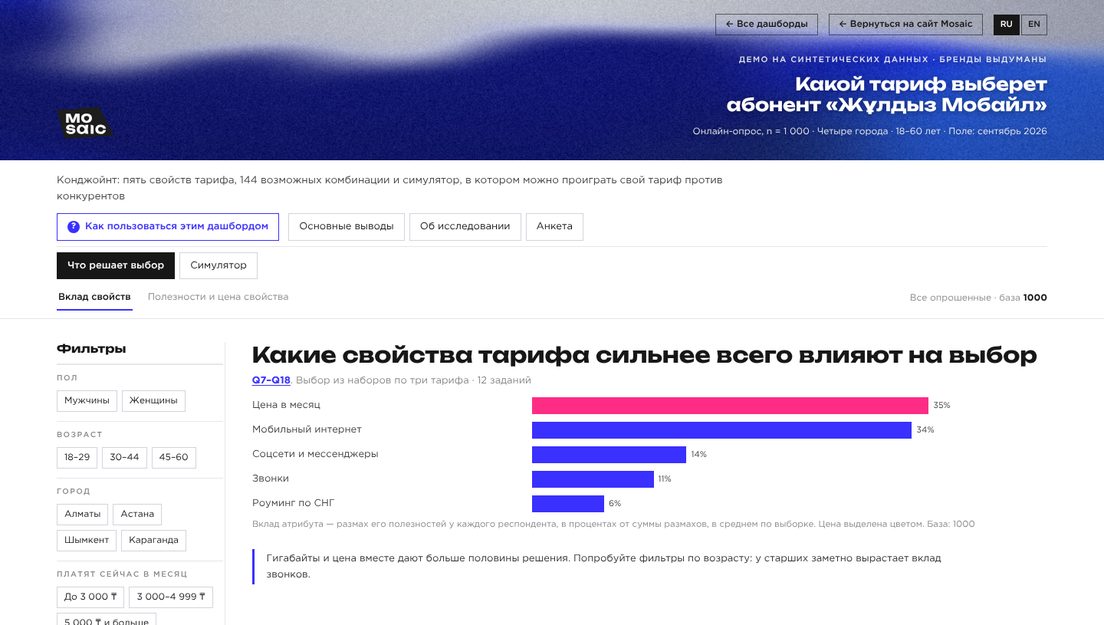
Task: Filter by city Караганда
Action: [x=153, y=540]
